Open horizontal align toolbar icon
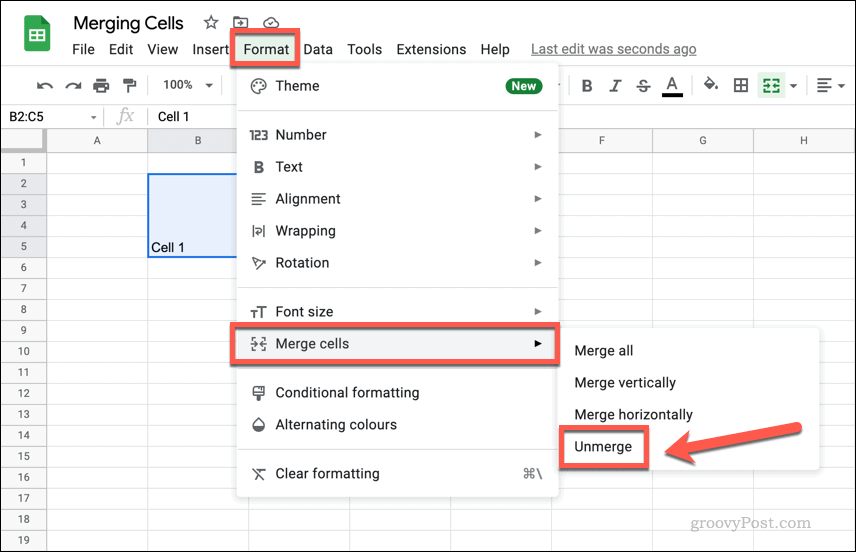The image size is (856, 552). (824, 85)
